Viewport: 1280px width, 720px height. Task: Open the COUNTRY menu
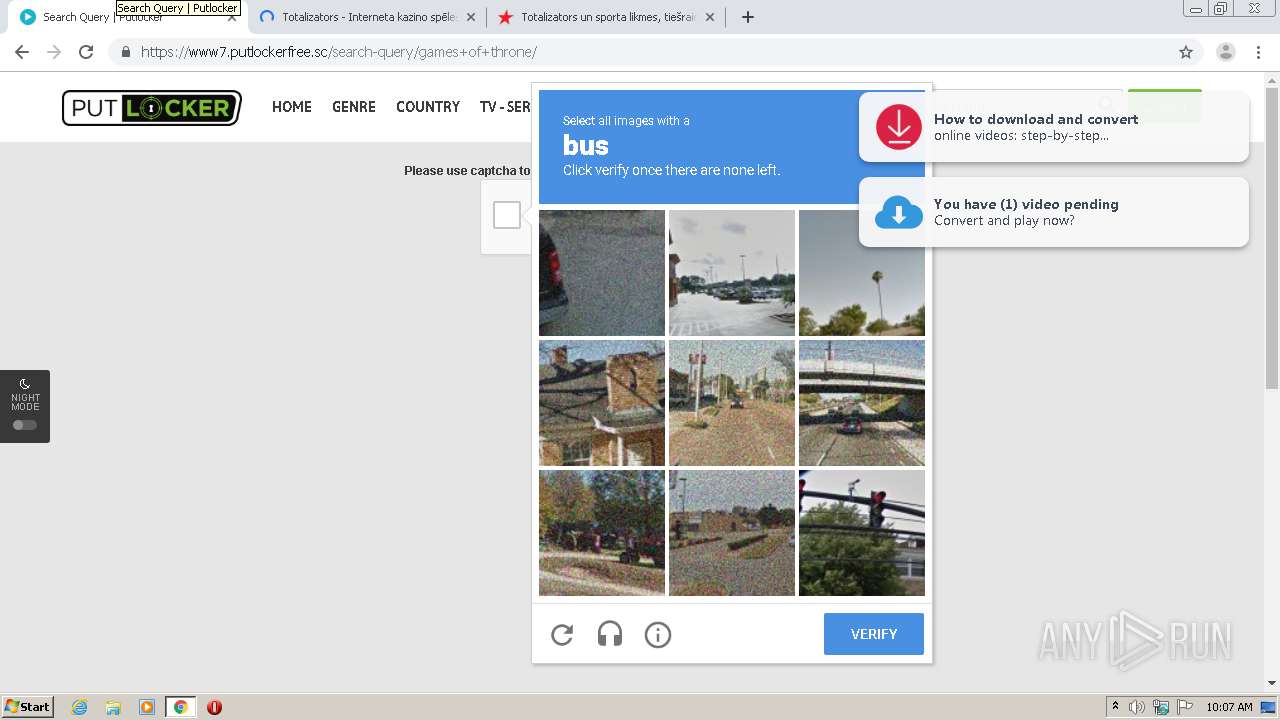[428, 107]
